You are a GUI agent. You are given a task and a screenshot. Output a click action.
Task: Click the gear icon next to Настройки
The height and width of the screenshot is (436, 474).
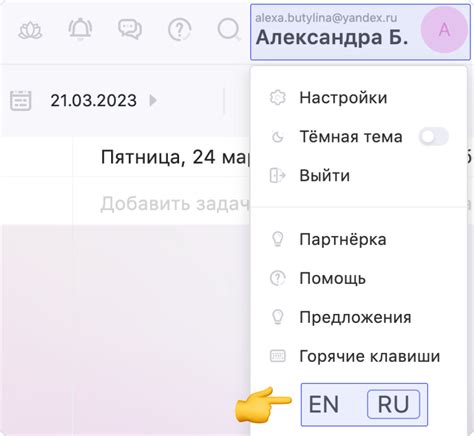click(277, 98)
